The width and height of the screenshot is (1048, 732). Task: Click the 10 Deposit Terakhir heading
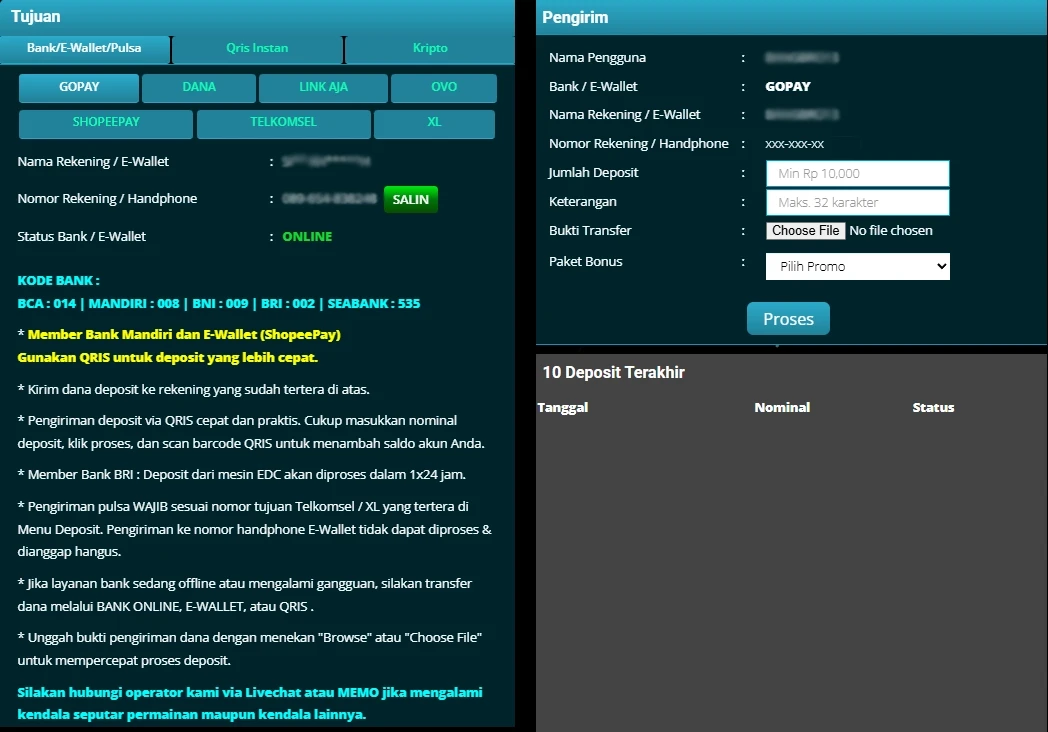click(x=614, y=372)
